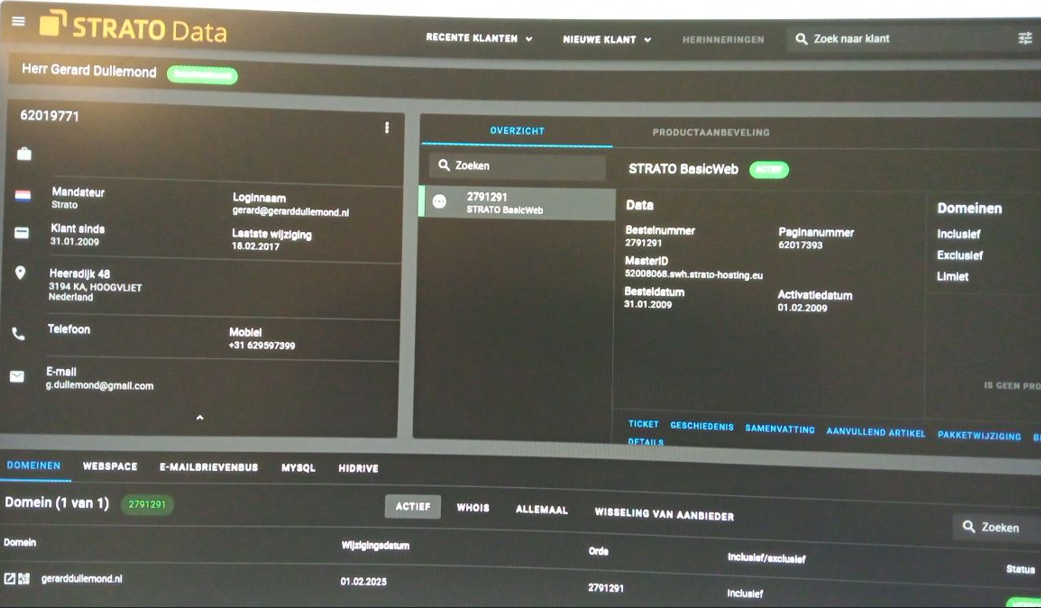Select the ALLEMAAL filter option

pos(541,510)
